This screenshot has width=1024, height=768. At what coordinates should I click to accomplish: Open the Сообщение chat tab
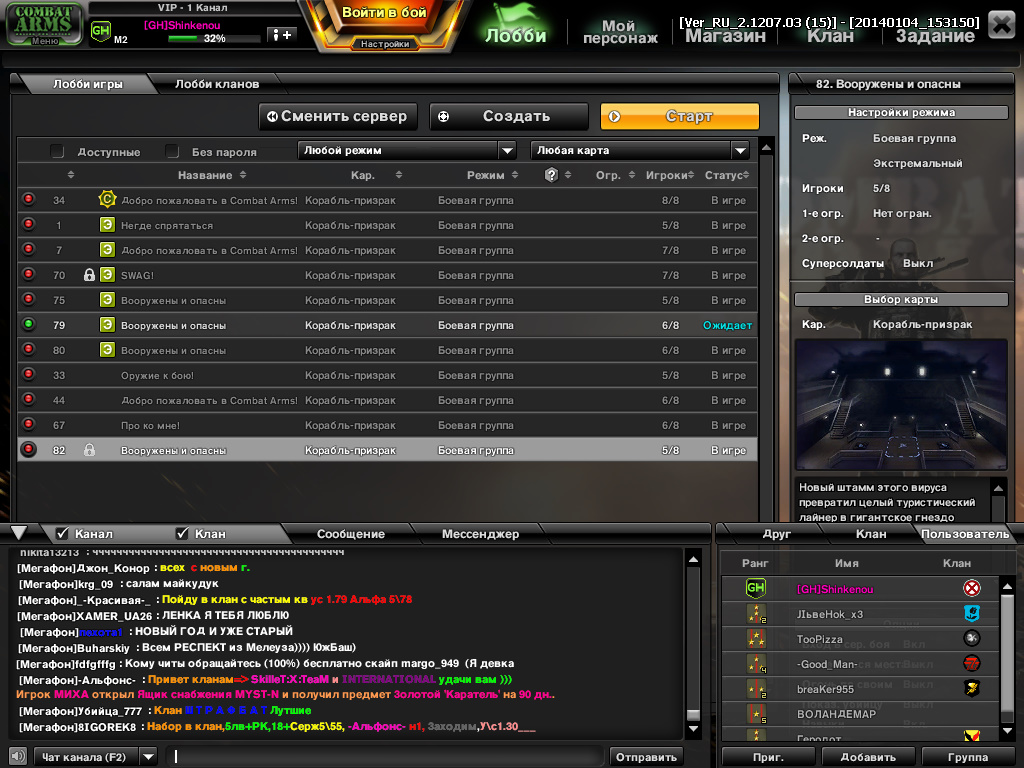pyautogui.click(x=351, y=534)
